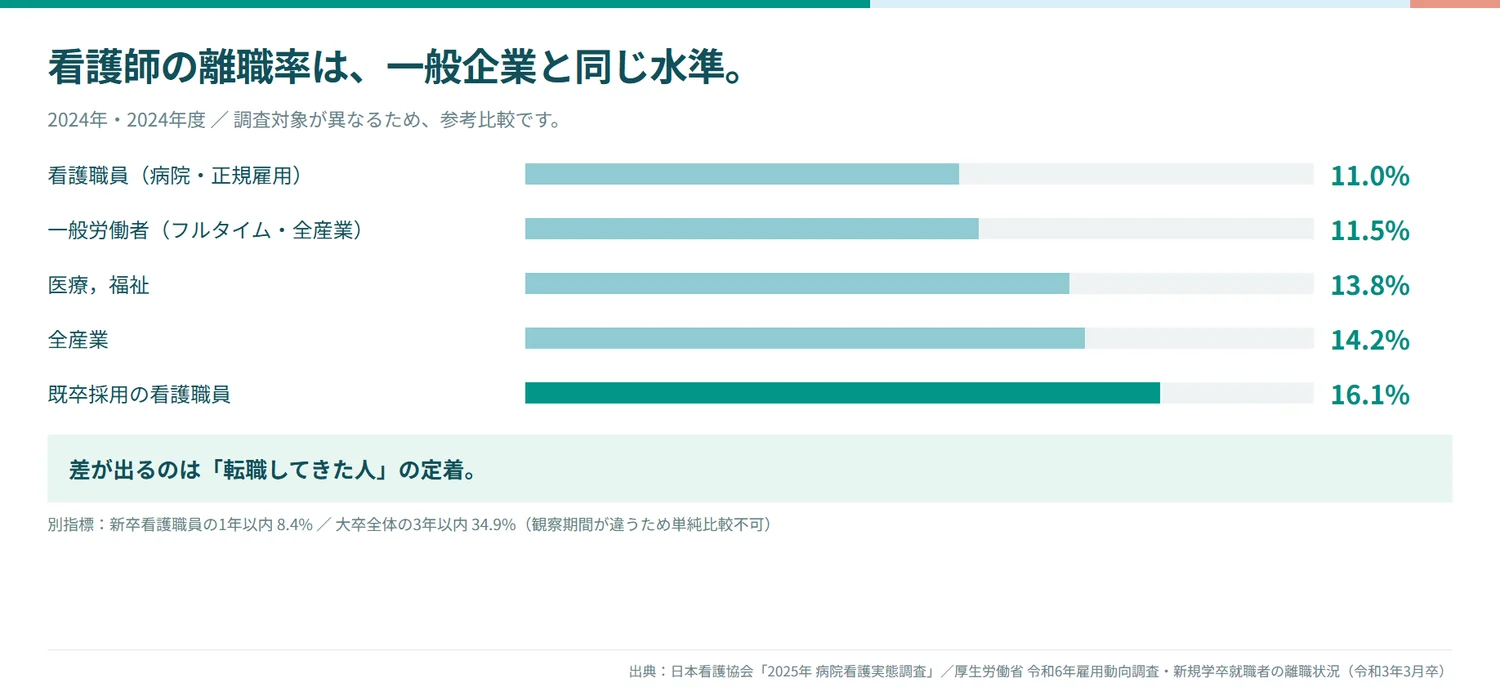Click the footnote starting with 別指標：新卒看護職員

click(409, 524)
